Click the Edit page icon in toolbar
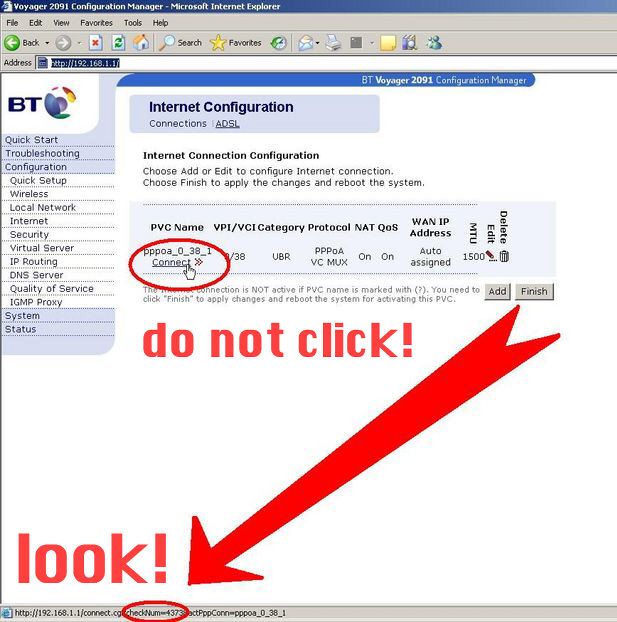This screenshot has width=617, height=622. pos(356,42)
